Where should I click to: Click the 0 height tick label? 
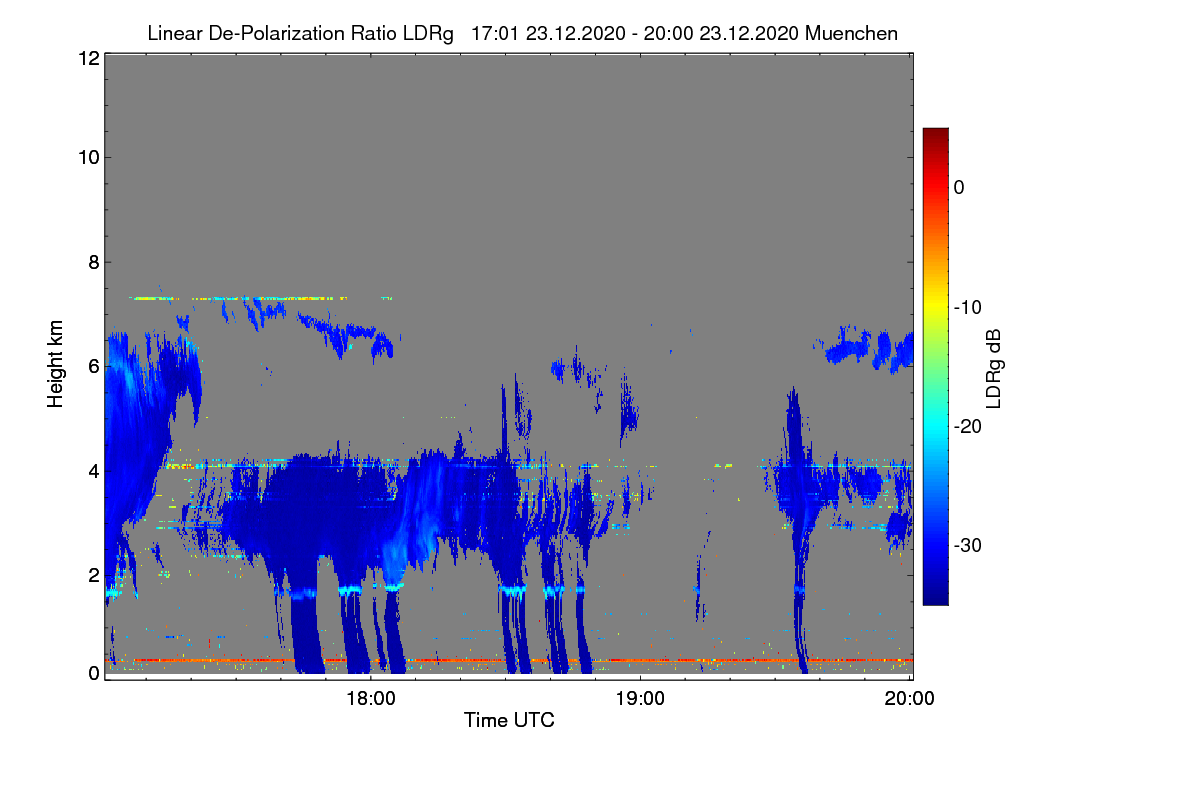(94, 673)
